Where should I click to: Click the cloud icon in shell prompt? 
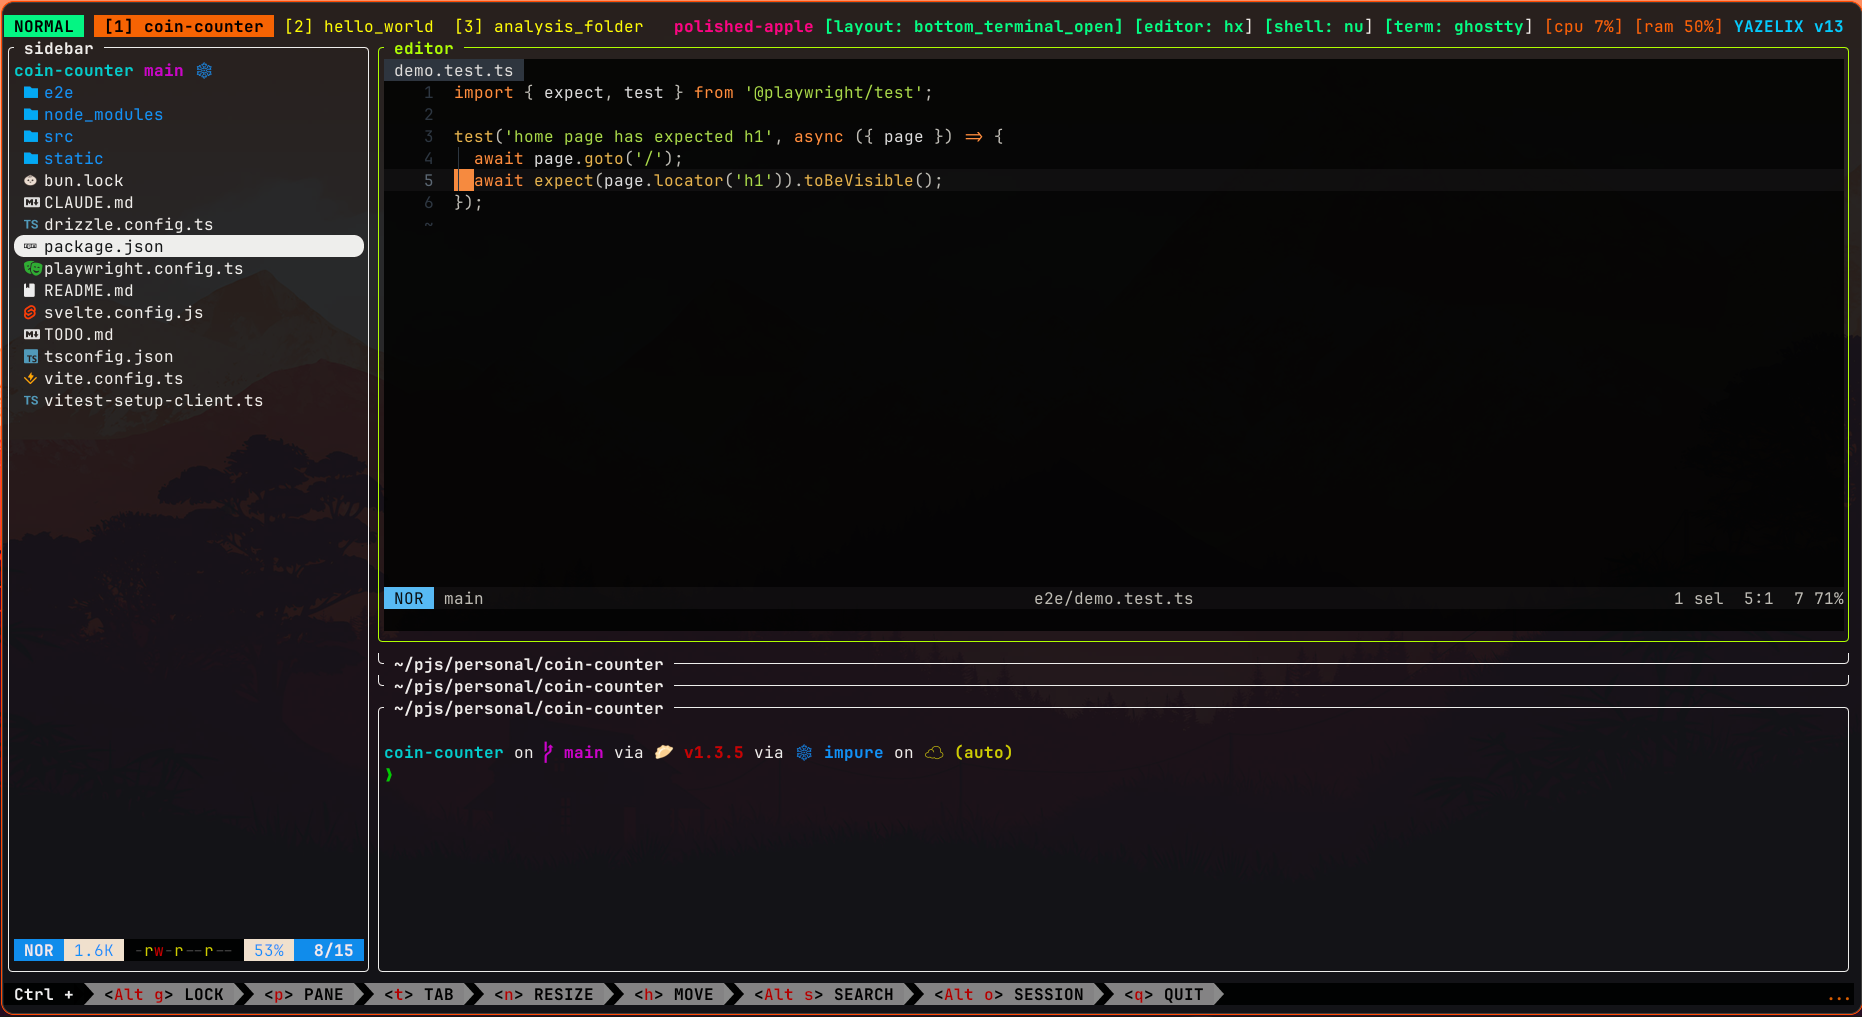(934, 753)
